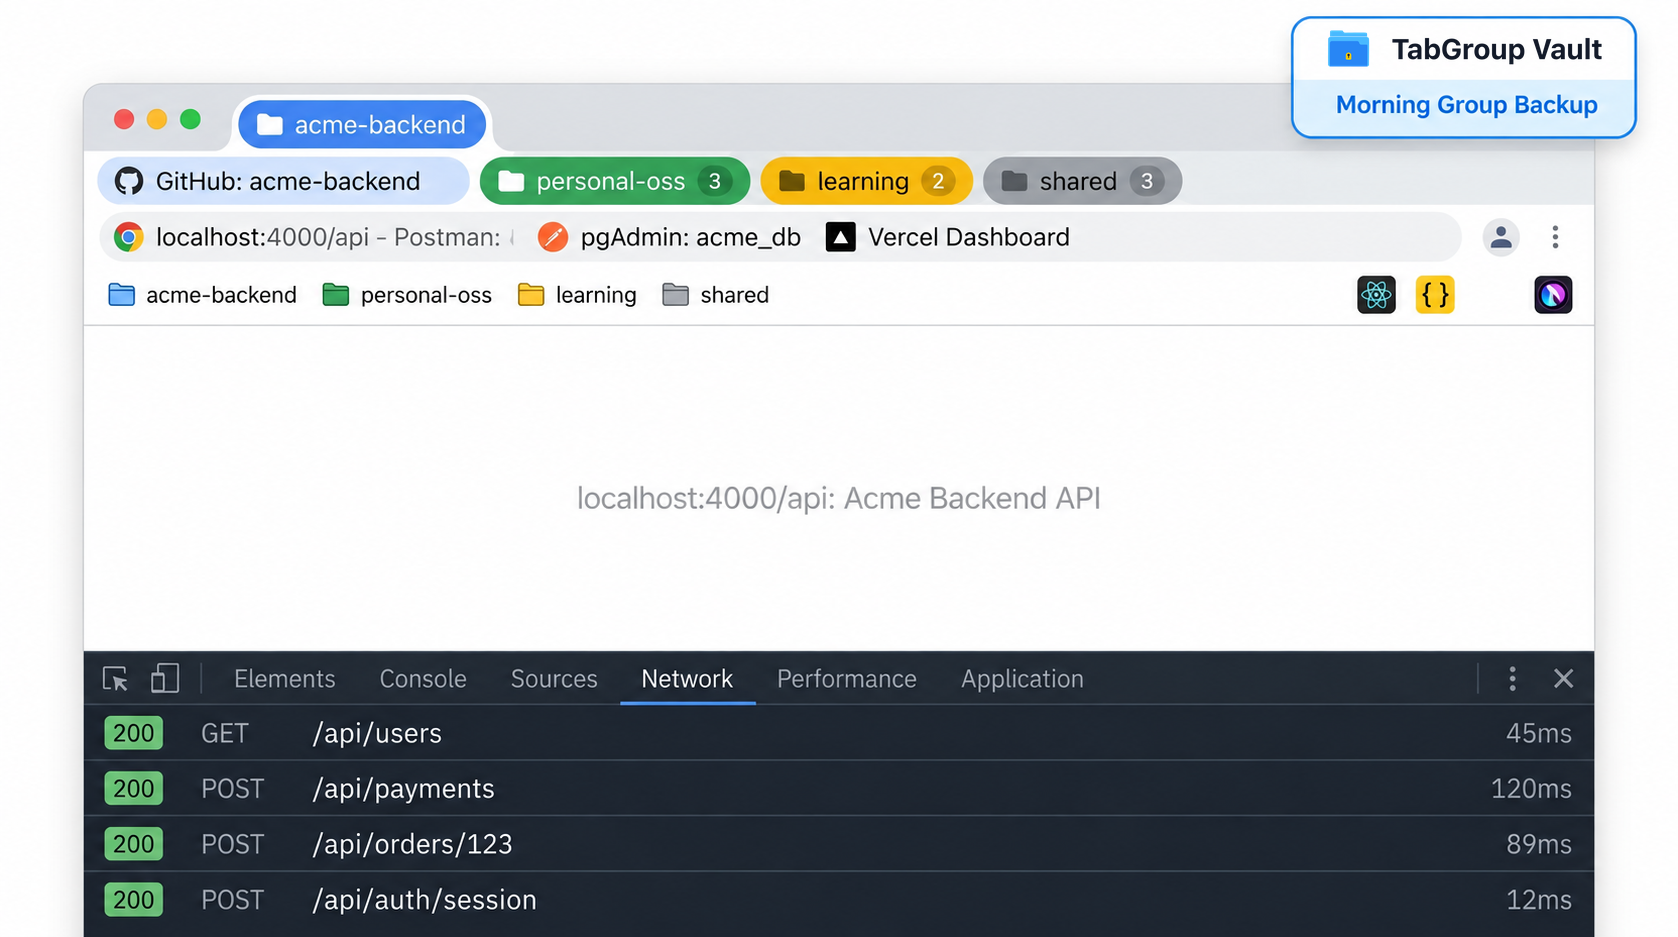Viewport: 1678px width, 937px height.
Task: Click the yellow curly braces extension icon
Action: coord(1435,295)
